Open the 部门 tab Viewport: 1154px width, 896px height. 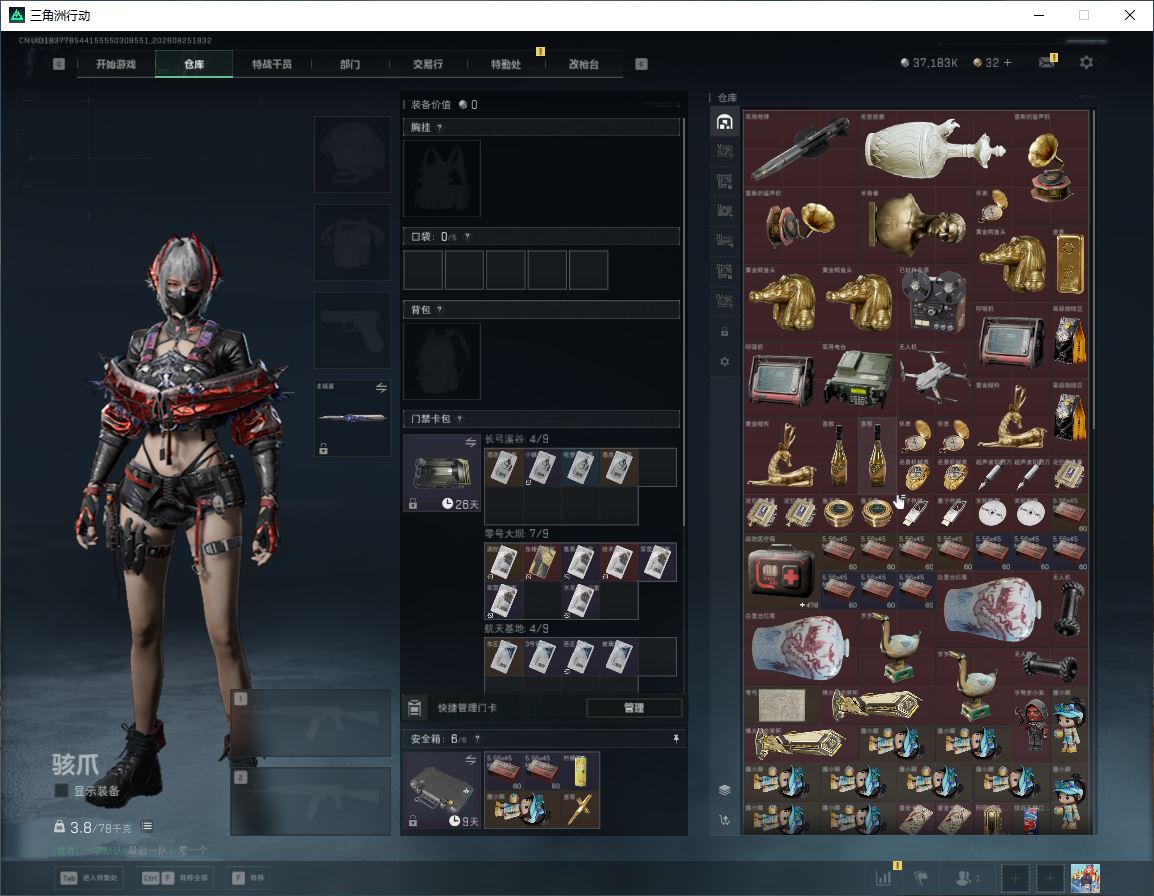pos(350,64)
